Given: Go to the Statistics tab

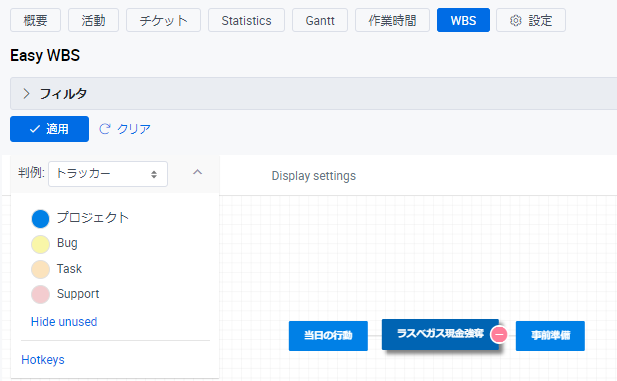Looking at the screenshot, I should pos(246,20).
